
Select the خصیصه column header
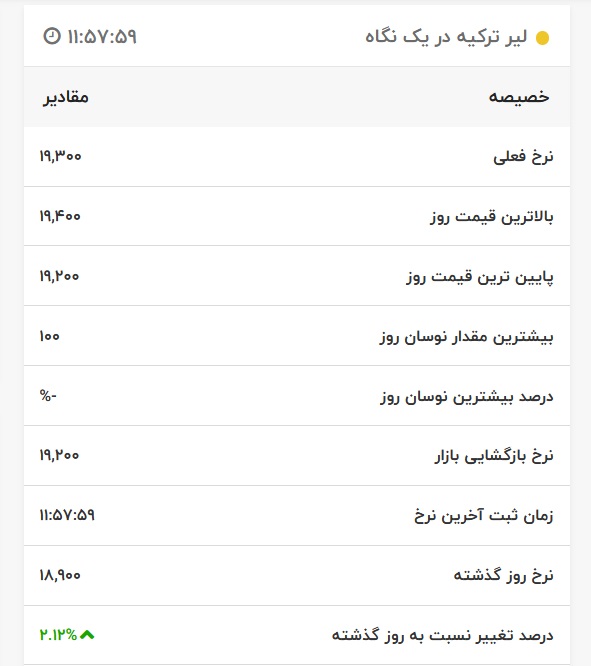coord(519,97)
